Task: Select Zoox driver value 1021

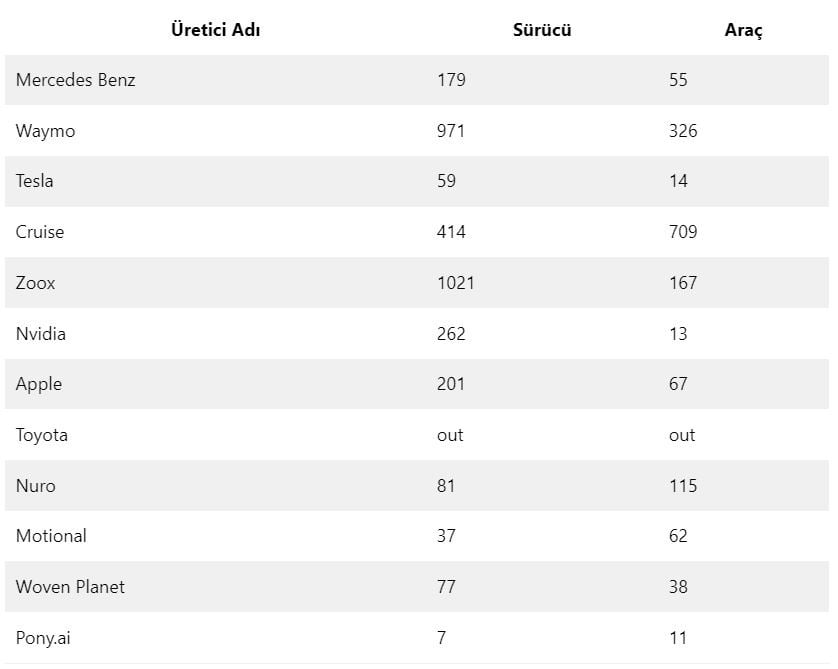Action: coord(456,283)
